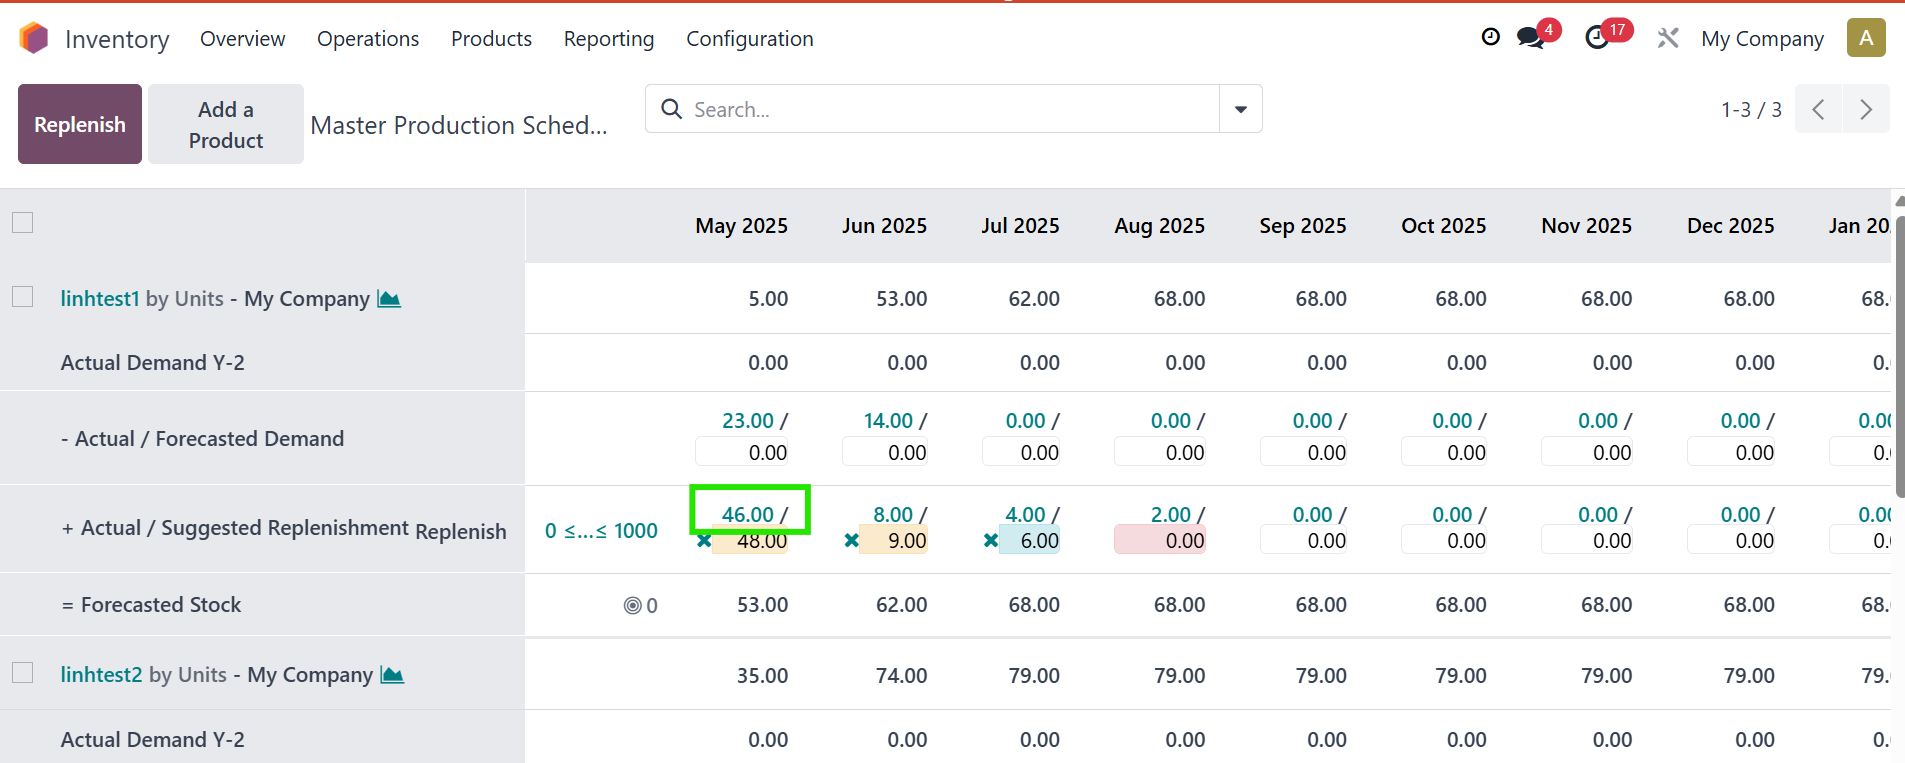
Task: Reset May 2025 replenish quantity with X icon
Action: click(x=704, y=541)
